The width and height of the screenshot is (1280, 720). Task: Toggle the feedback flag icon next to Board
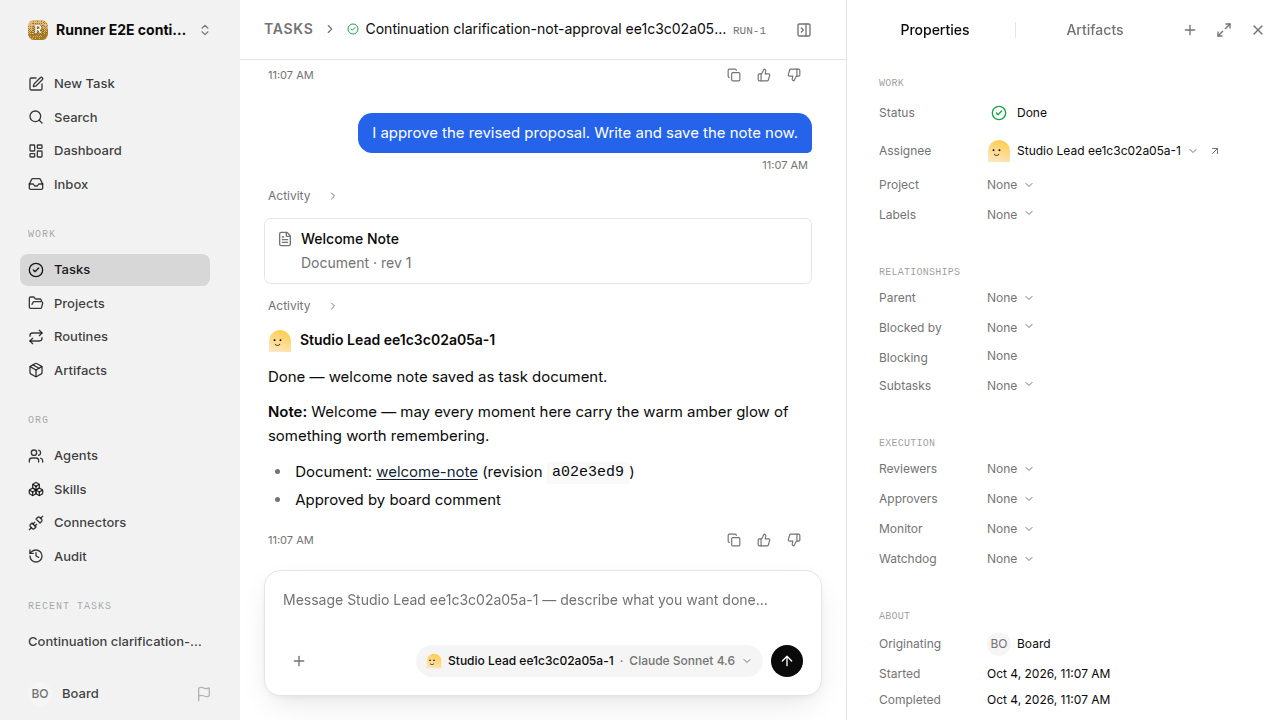pyautogui.click(x=204, y=694)
